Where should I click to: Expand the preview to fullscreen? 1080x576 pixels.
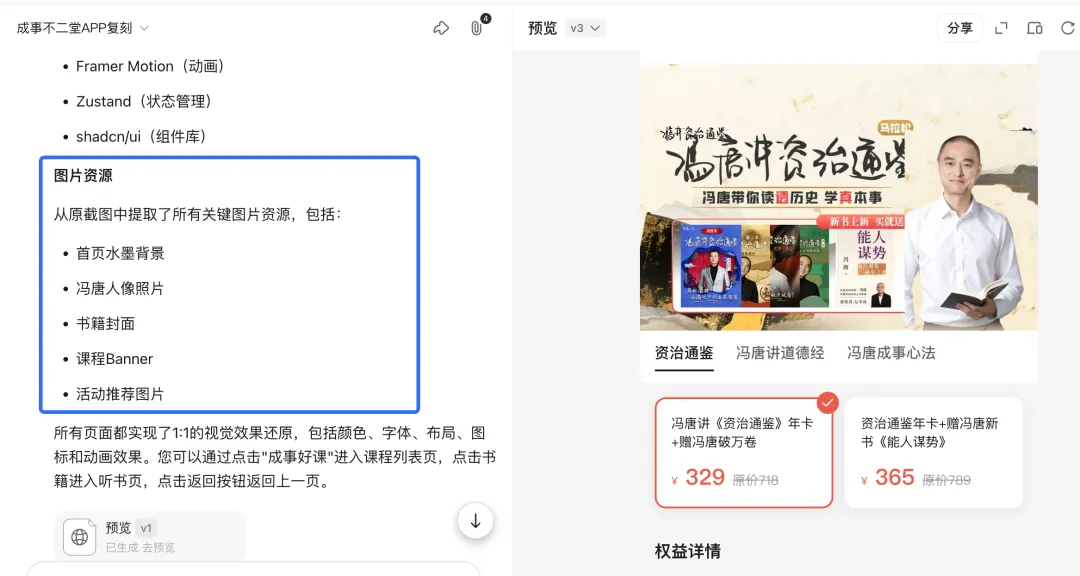point(1001,28)
